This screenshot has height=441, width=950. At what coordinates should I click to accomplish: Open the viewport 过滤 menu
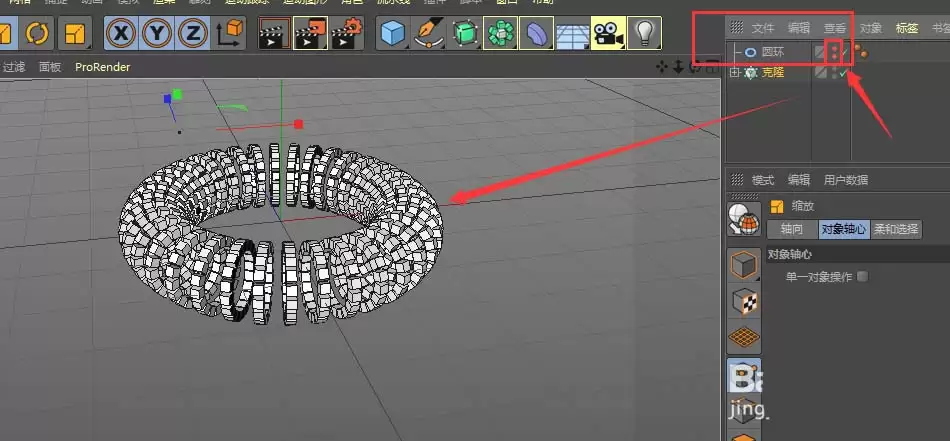pos(14,67)
